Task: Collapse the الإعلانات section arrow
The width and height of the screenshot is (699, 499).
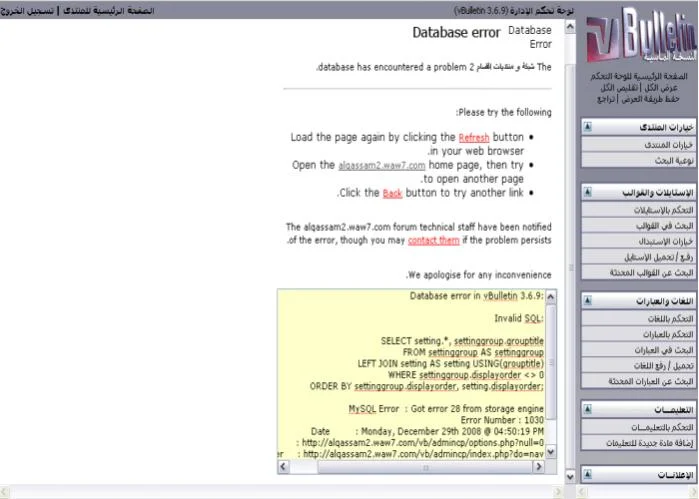Action: 587,474
